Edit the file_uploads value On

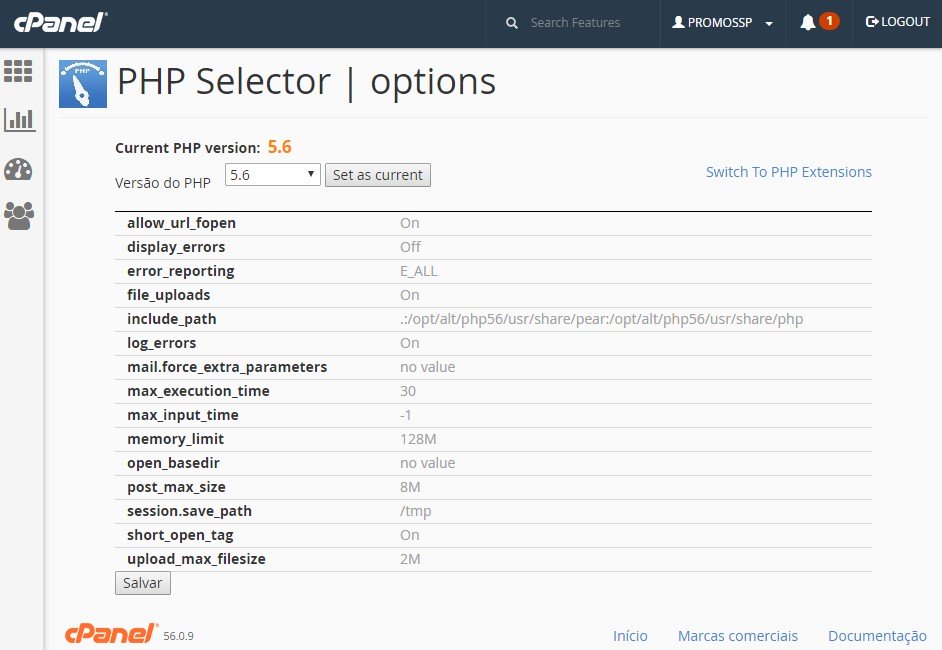410,295
